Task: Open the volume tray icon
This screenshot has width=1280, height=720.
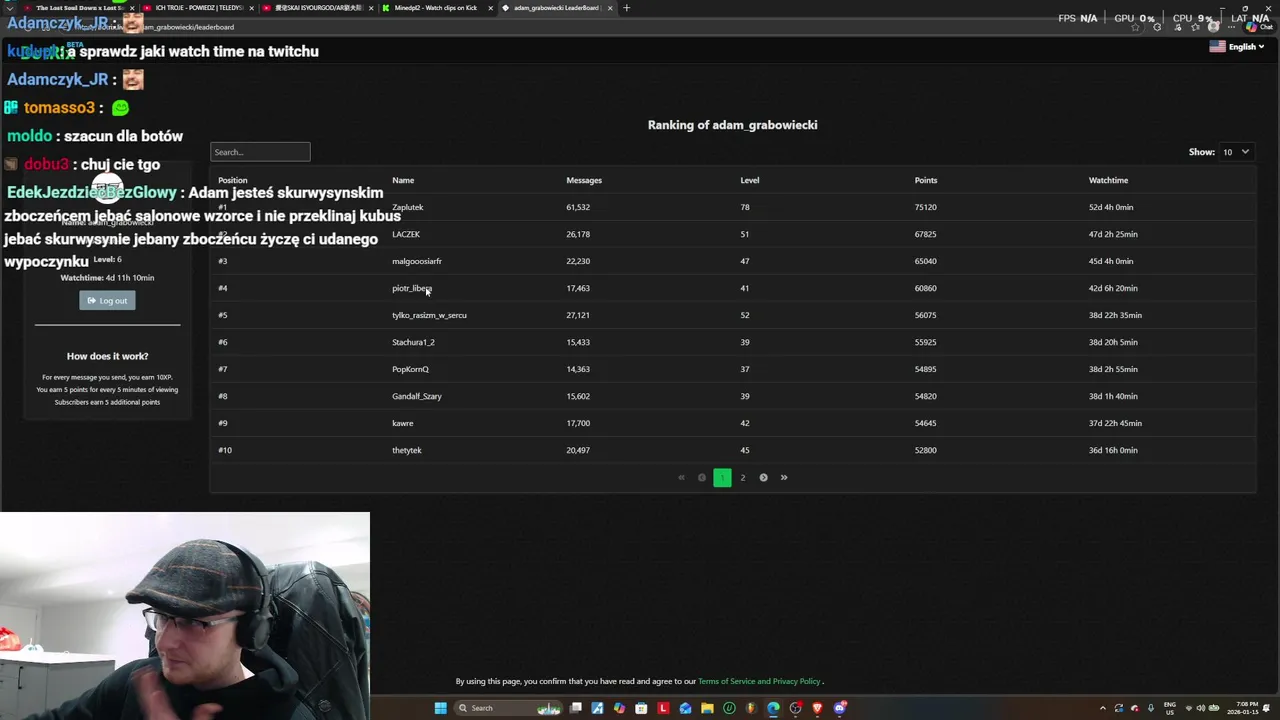Action: pyautogui.click(x=1201, y=708)
